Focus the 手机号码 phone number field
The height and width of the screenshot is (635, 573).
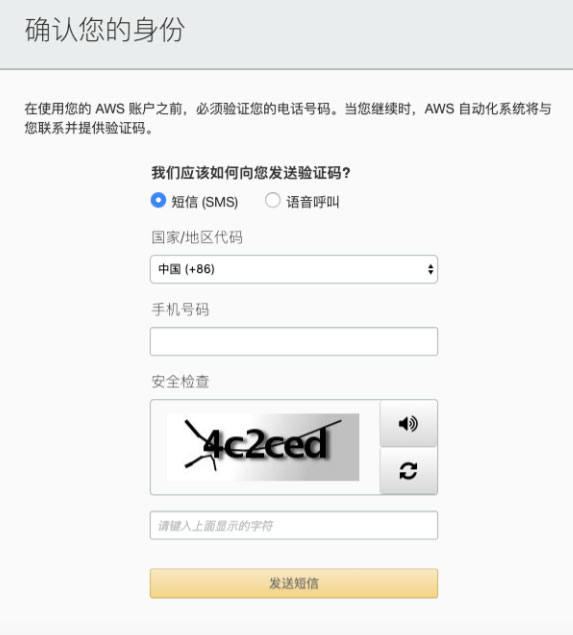coord(294,341)
